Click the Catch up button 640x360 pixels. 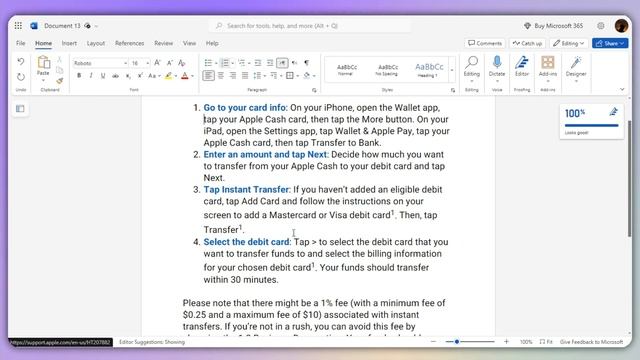(527, 43)
